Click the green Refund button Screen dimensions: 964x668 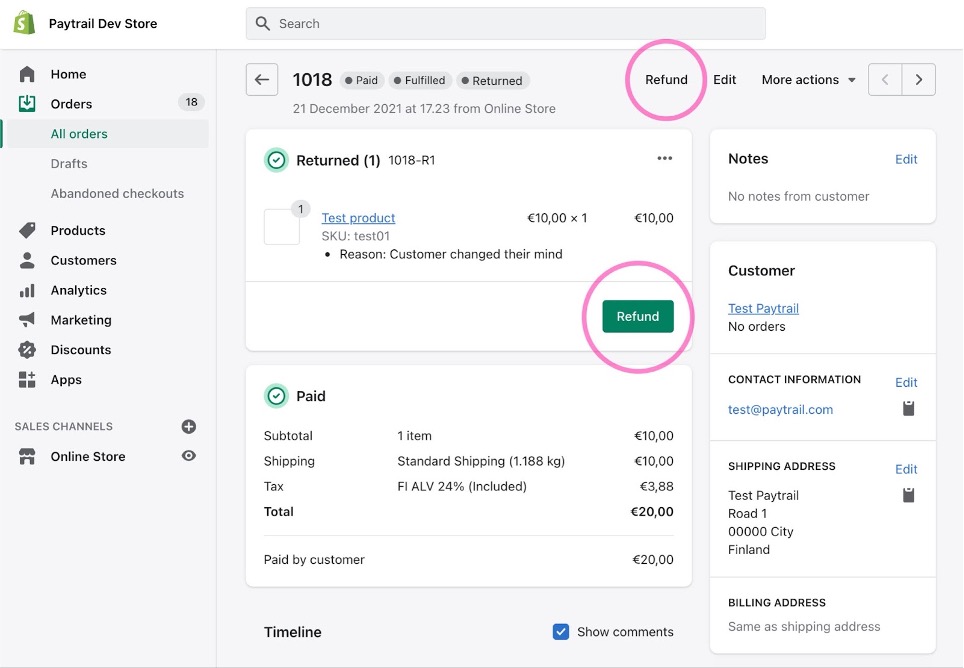638,316
